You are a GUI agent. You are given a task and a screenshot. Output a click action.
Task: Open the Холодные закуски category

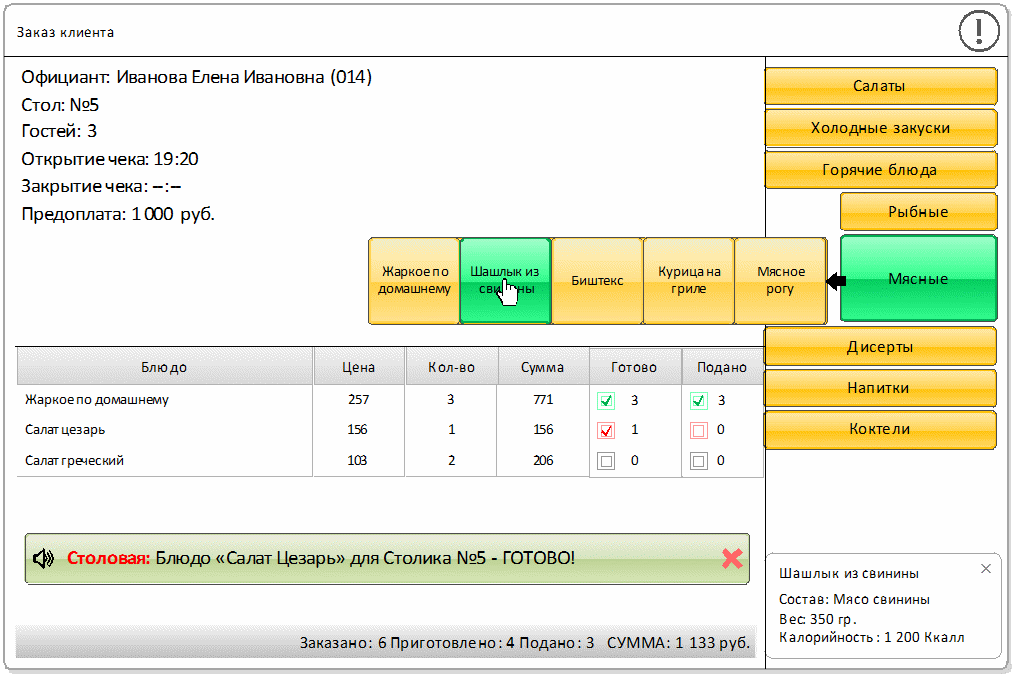pos(880,128)
